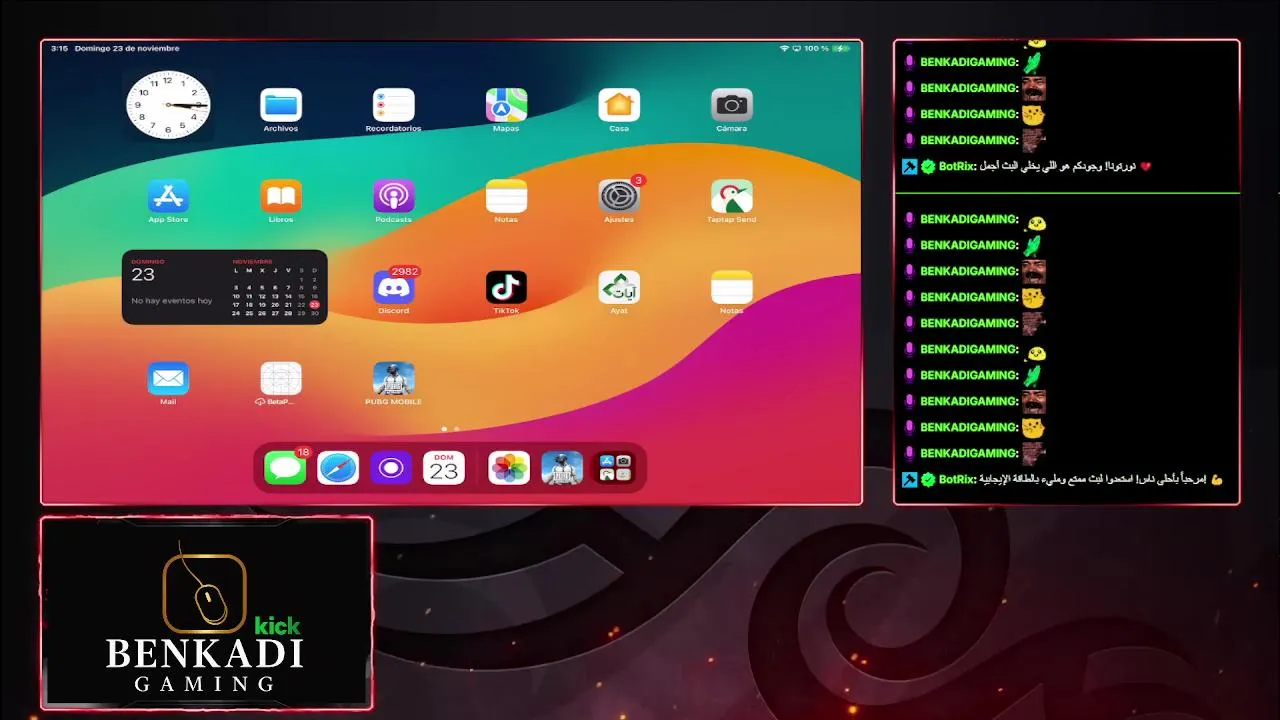Open the Notas app beside Podcasts
The height and width of the screenshot is (720, 1280).
point(506,196)
